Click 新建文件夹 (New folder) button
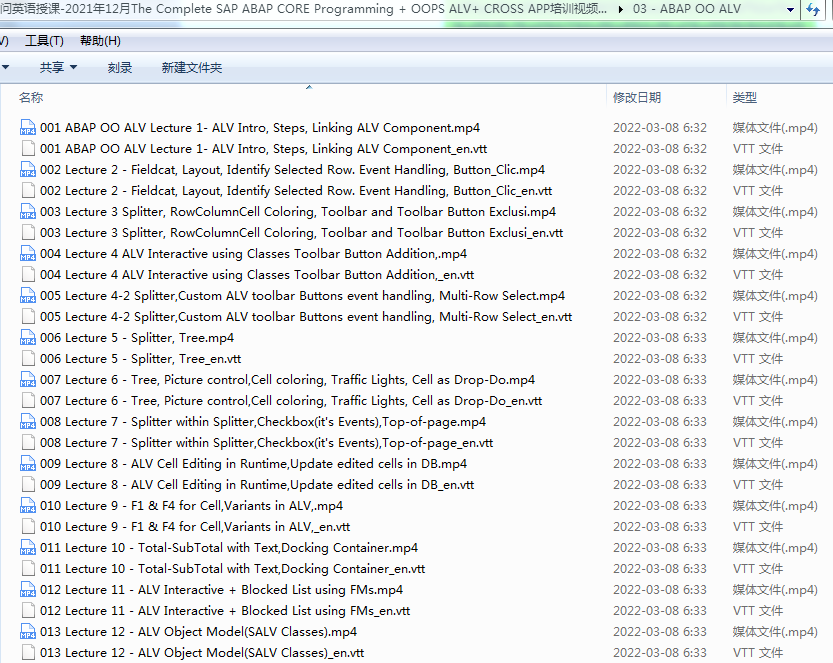This screenshot has height=663, width=833. pos(192,67)
